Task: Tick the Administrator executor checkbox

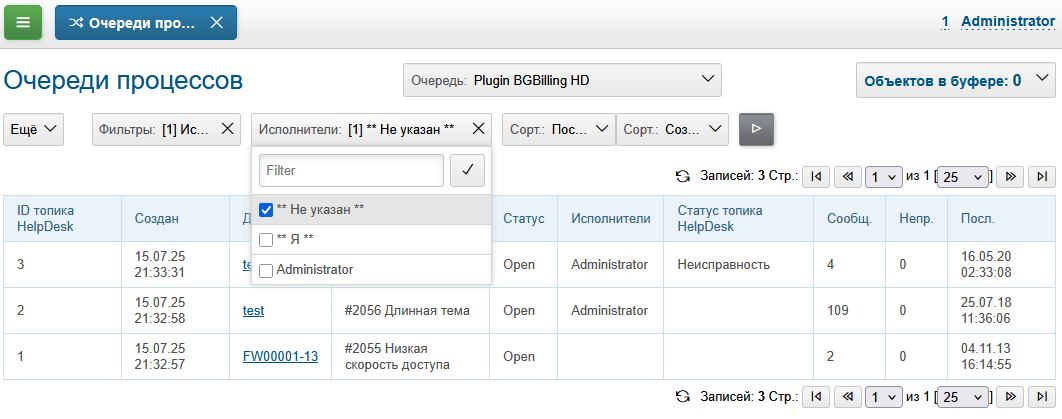Action: [x=266, y=270]
